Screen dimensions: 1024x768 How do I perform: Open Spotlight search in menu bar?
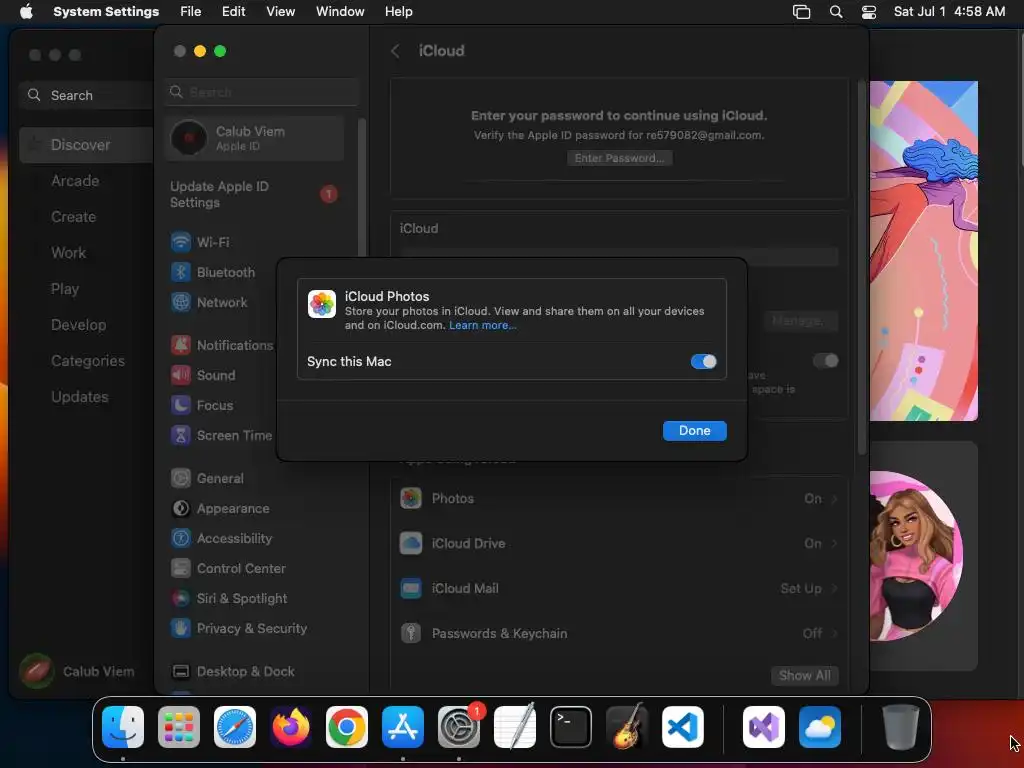(x=836, y=12)
